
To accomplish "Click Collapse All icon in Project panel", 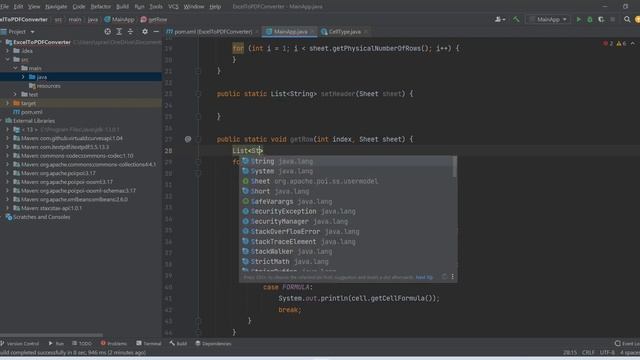I will (130, 31).
